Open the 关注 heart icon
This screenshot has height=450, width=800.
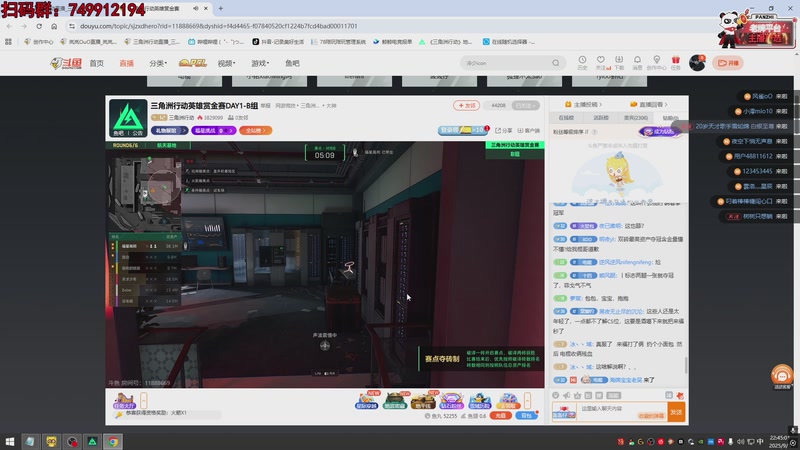click(x=601, y=63)
